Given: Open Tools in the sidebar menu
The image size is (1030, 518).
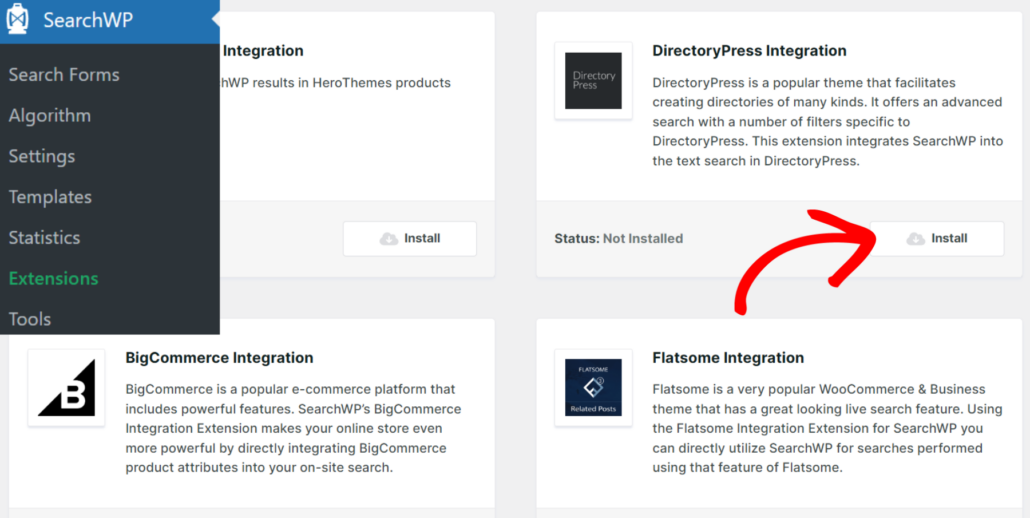Looking at the screenshot, I should click(30, 319).
